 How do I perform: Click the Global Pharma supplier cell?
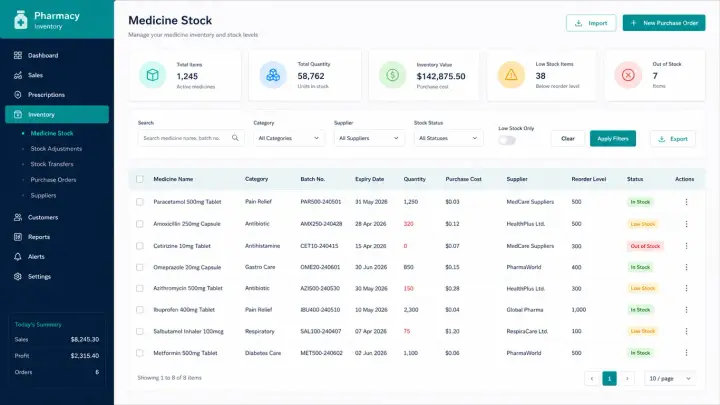coord(525,310)
